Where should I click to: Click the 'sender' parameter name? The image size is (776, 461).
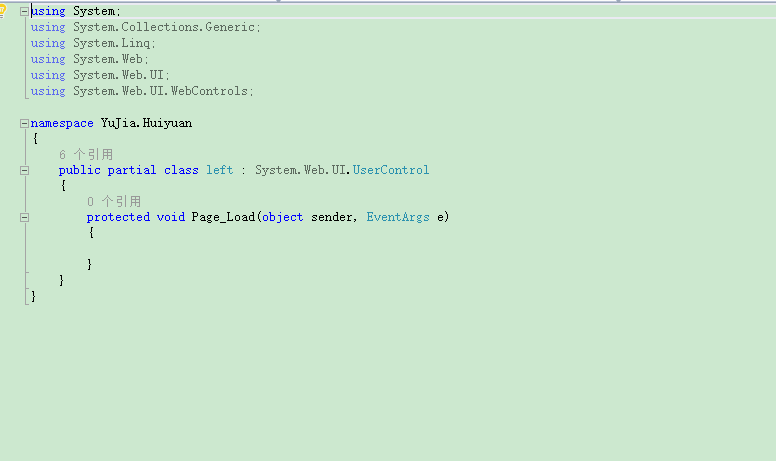(332, 217)
